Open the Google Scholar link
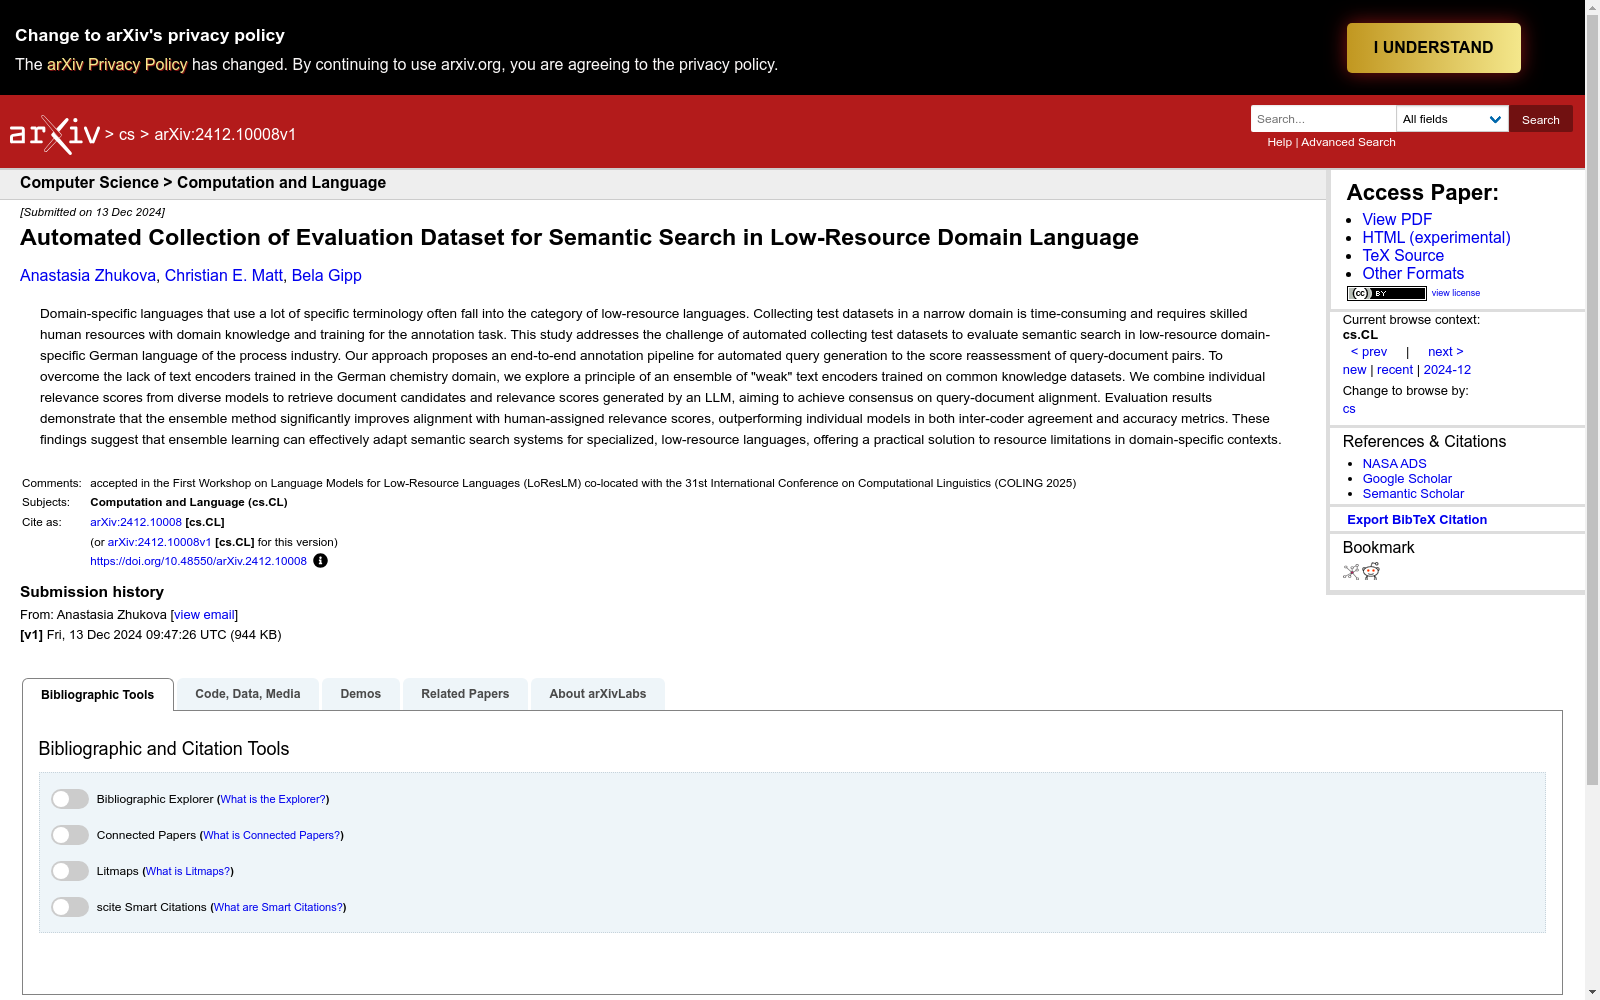 [x=1407, y=479]
